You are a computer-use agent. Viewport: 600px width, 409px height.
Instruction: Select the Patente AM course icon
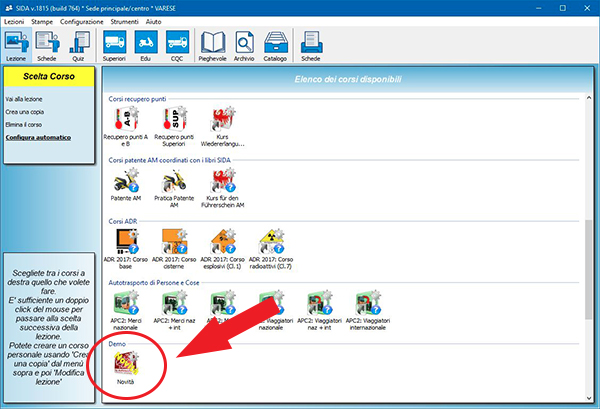point(126,184)
